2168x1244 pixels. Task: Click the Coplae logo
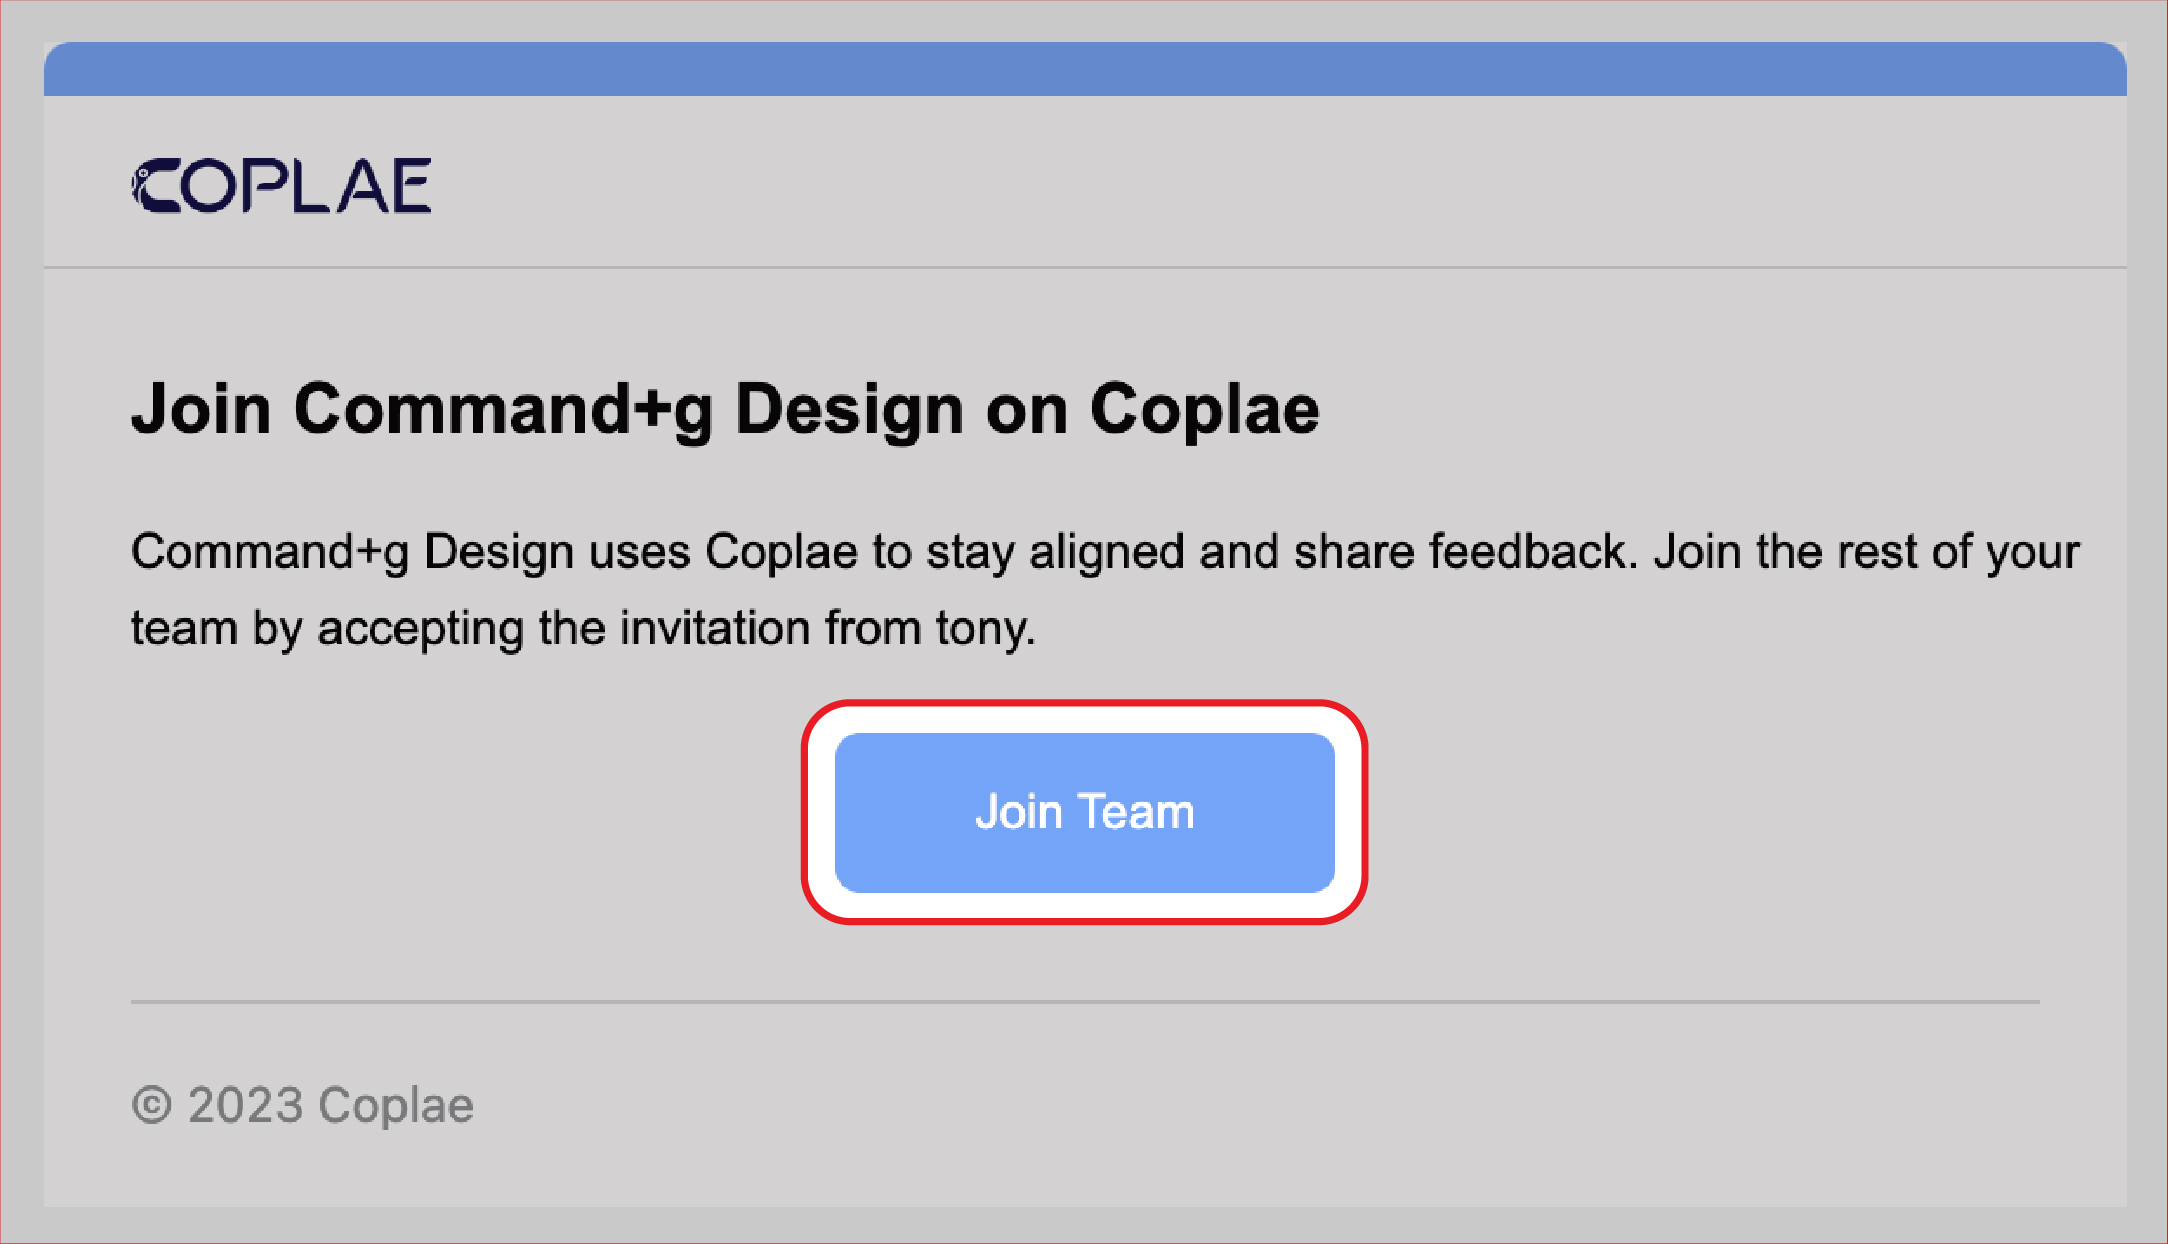tap(281, 186)
